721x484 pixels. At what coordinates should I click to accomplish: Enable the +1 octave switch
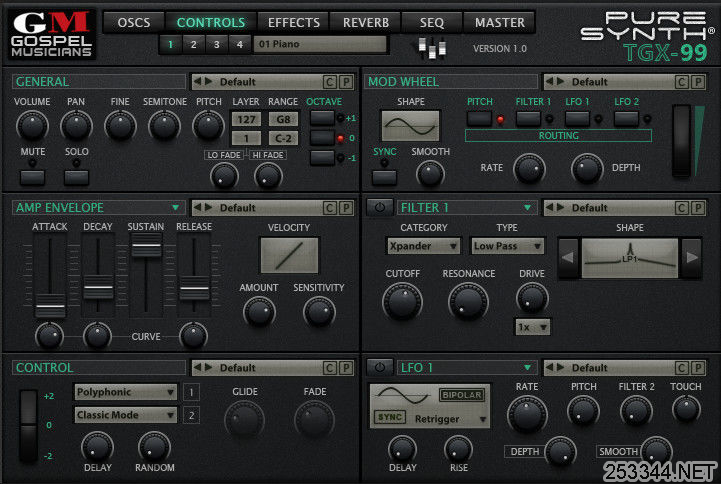coord(322,118)
